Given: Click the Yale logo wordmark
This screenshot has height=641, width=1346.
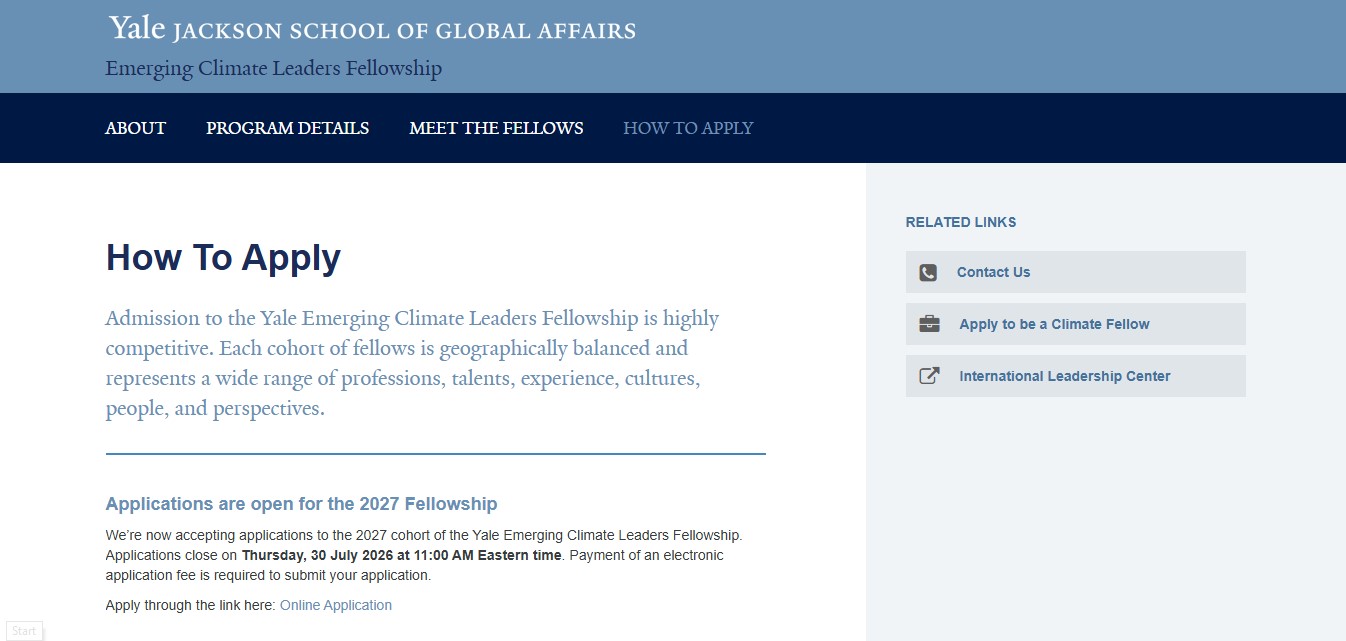Looking at the screenshot, I should (x=137, y=28).
